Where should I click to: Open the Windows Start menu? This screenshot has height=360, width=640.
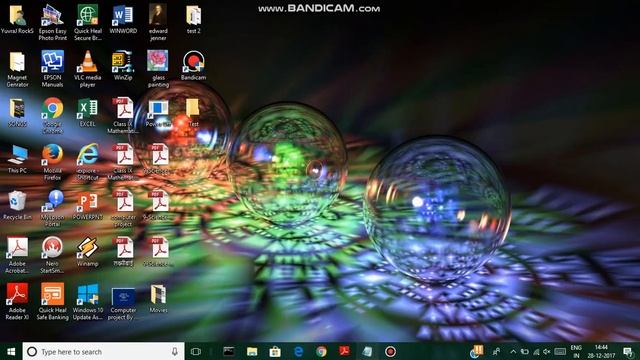(x=11, y=351)
